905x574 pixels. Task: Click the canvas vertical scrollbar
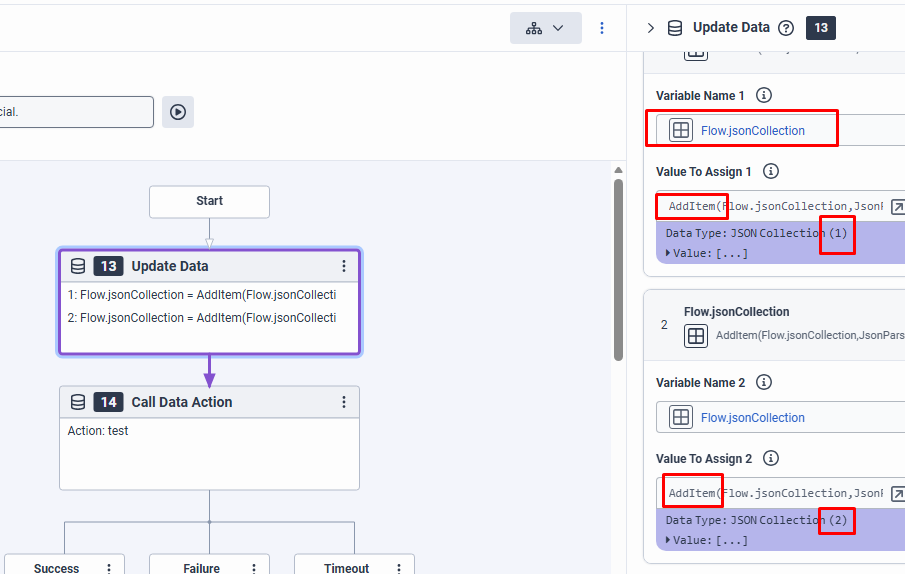click(x=618, y=270)
